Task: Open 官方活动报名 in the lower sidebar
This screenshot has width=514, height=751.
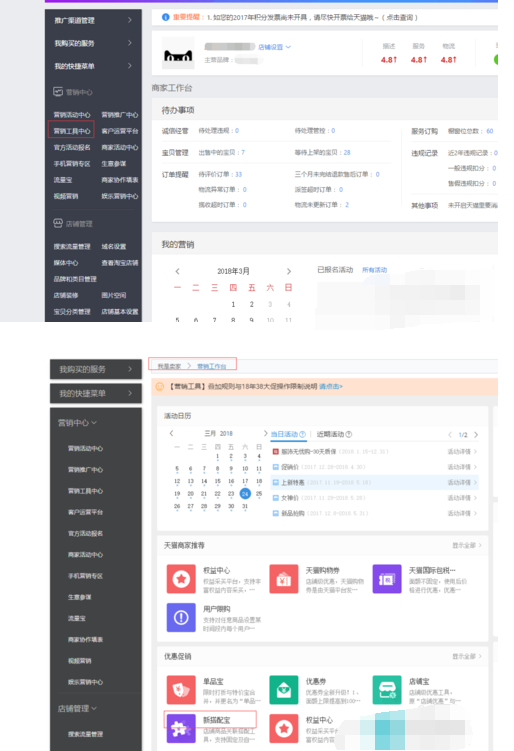Action: pos(85,533)
